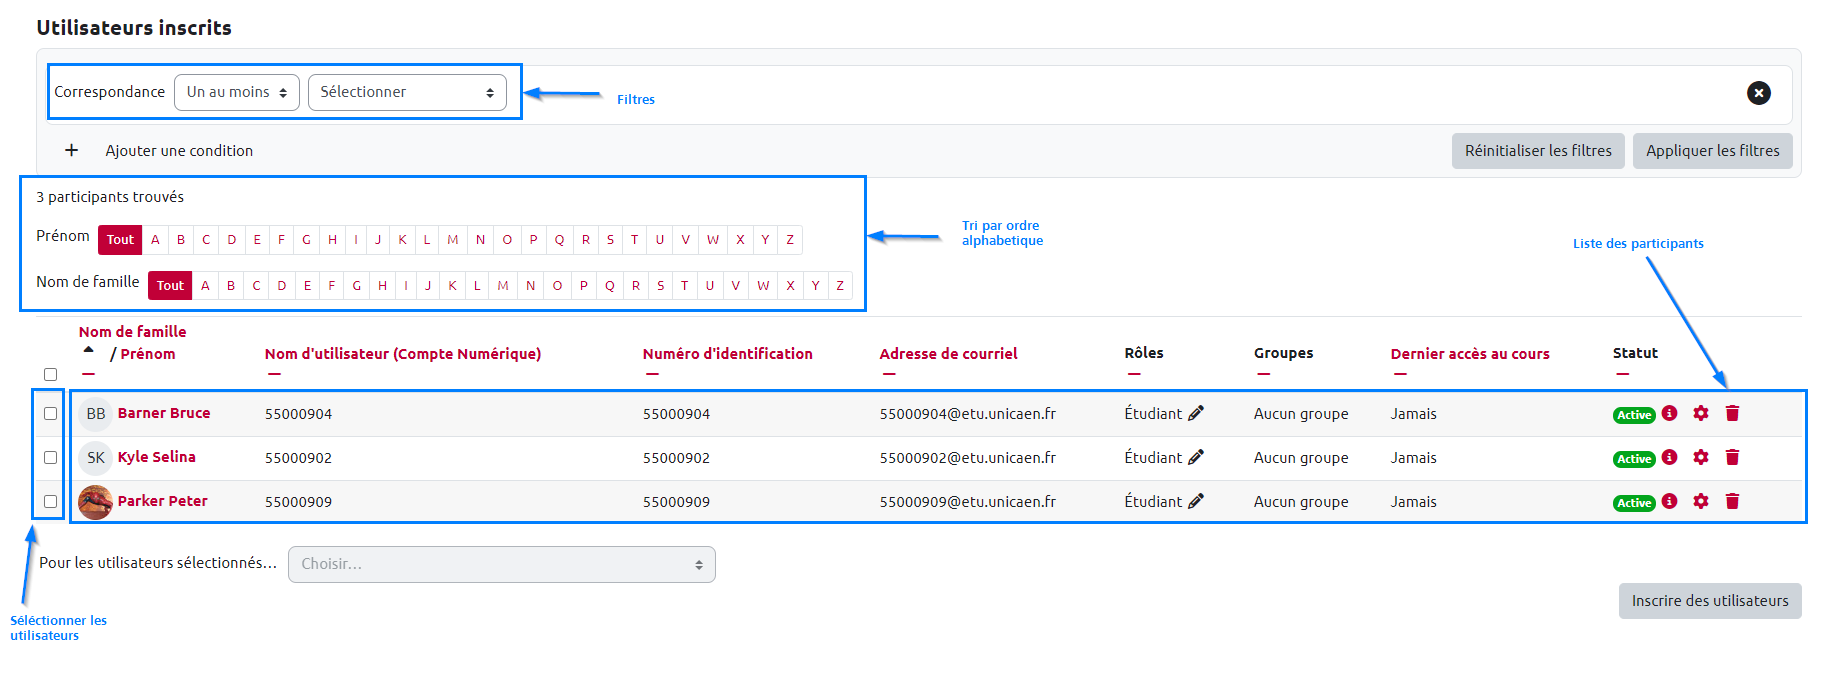Open the 'Choisir...' bulk action dropdown
Screen dimensions: 1847x673
[501, 564]
